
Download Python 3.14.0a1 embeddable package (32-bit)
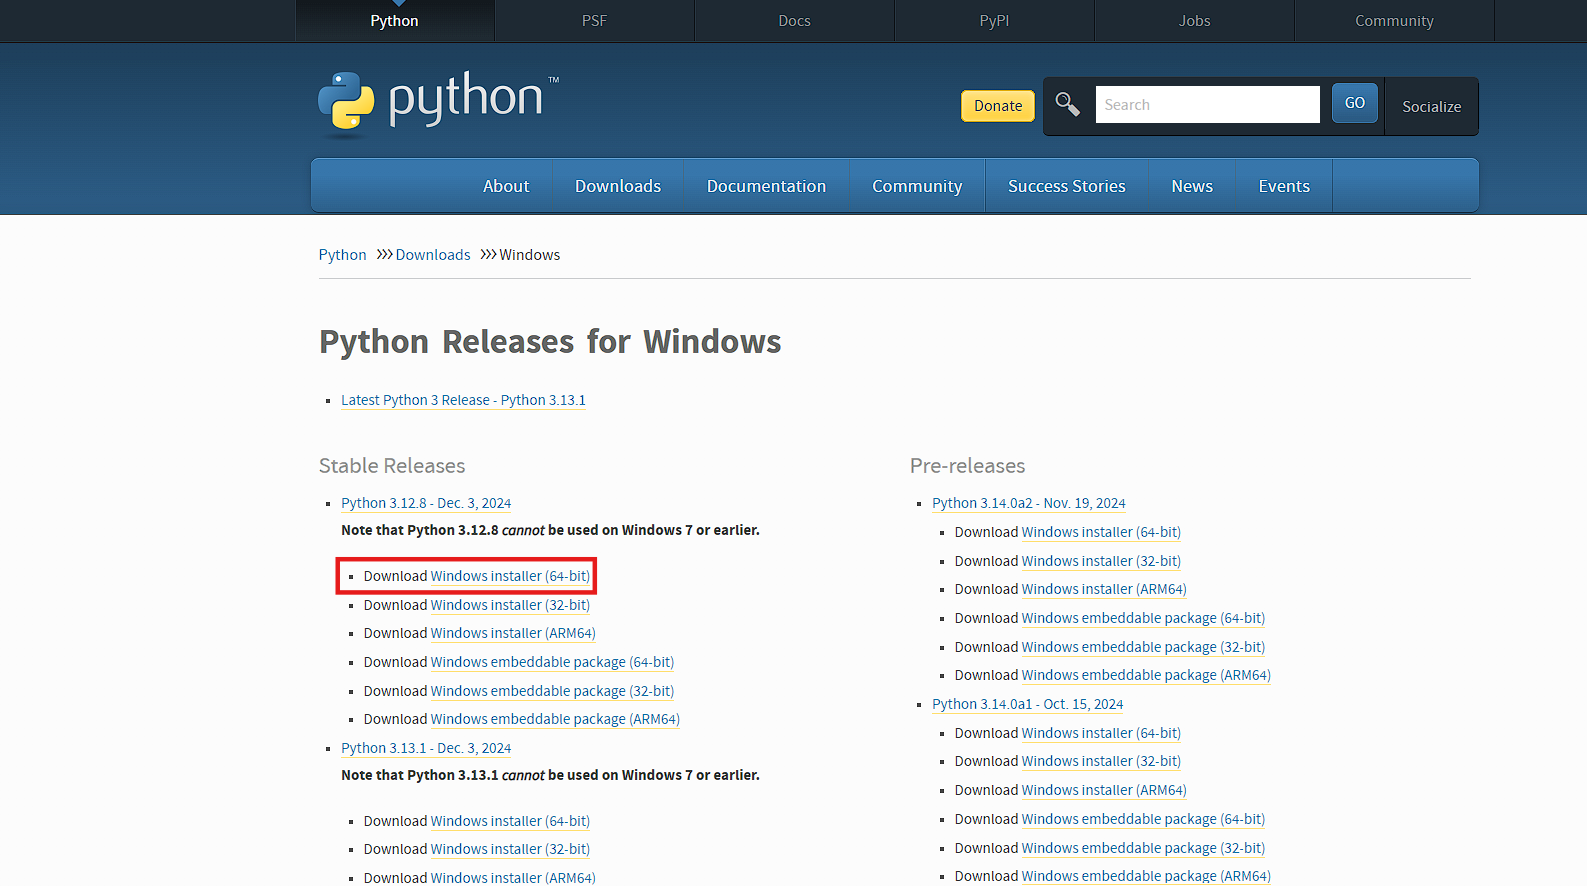(x=1143, y=848)
